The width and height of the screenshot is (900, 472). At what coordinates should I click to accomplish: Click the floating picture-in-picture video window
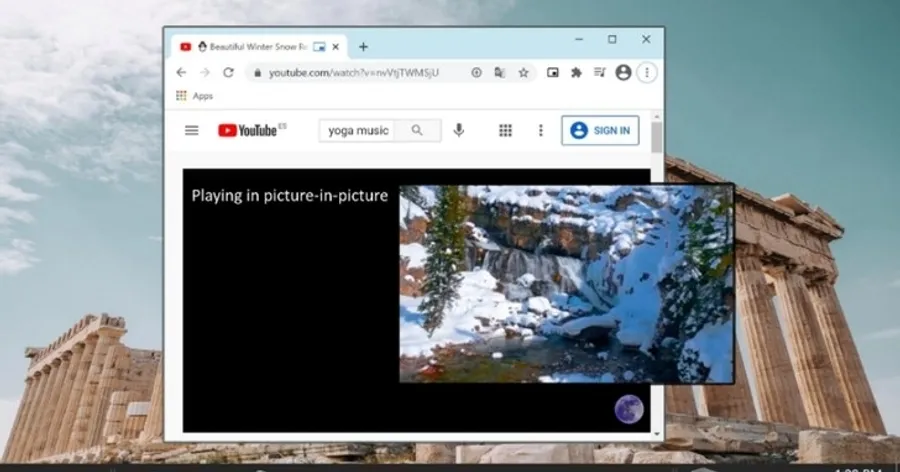tap(566, 283)
